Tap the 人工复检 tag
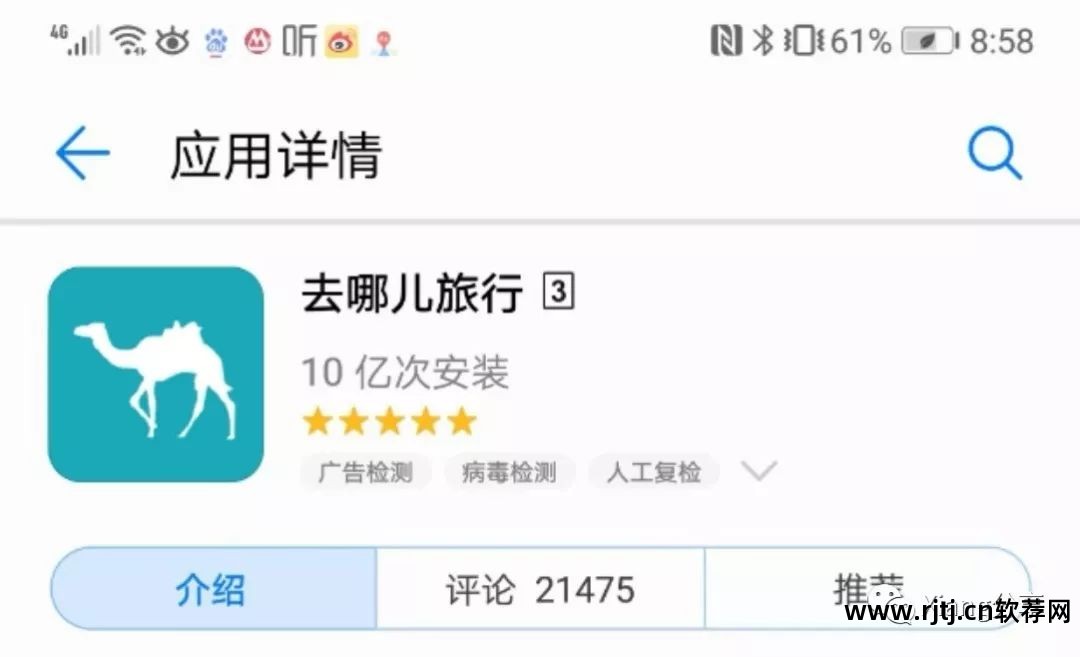Viewport: 1080px width, 657px height. click(654, 472)
